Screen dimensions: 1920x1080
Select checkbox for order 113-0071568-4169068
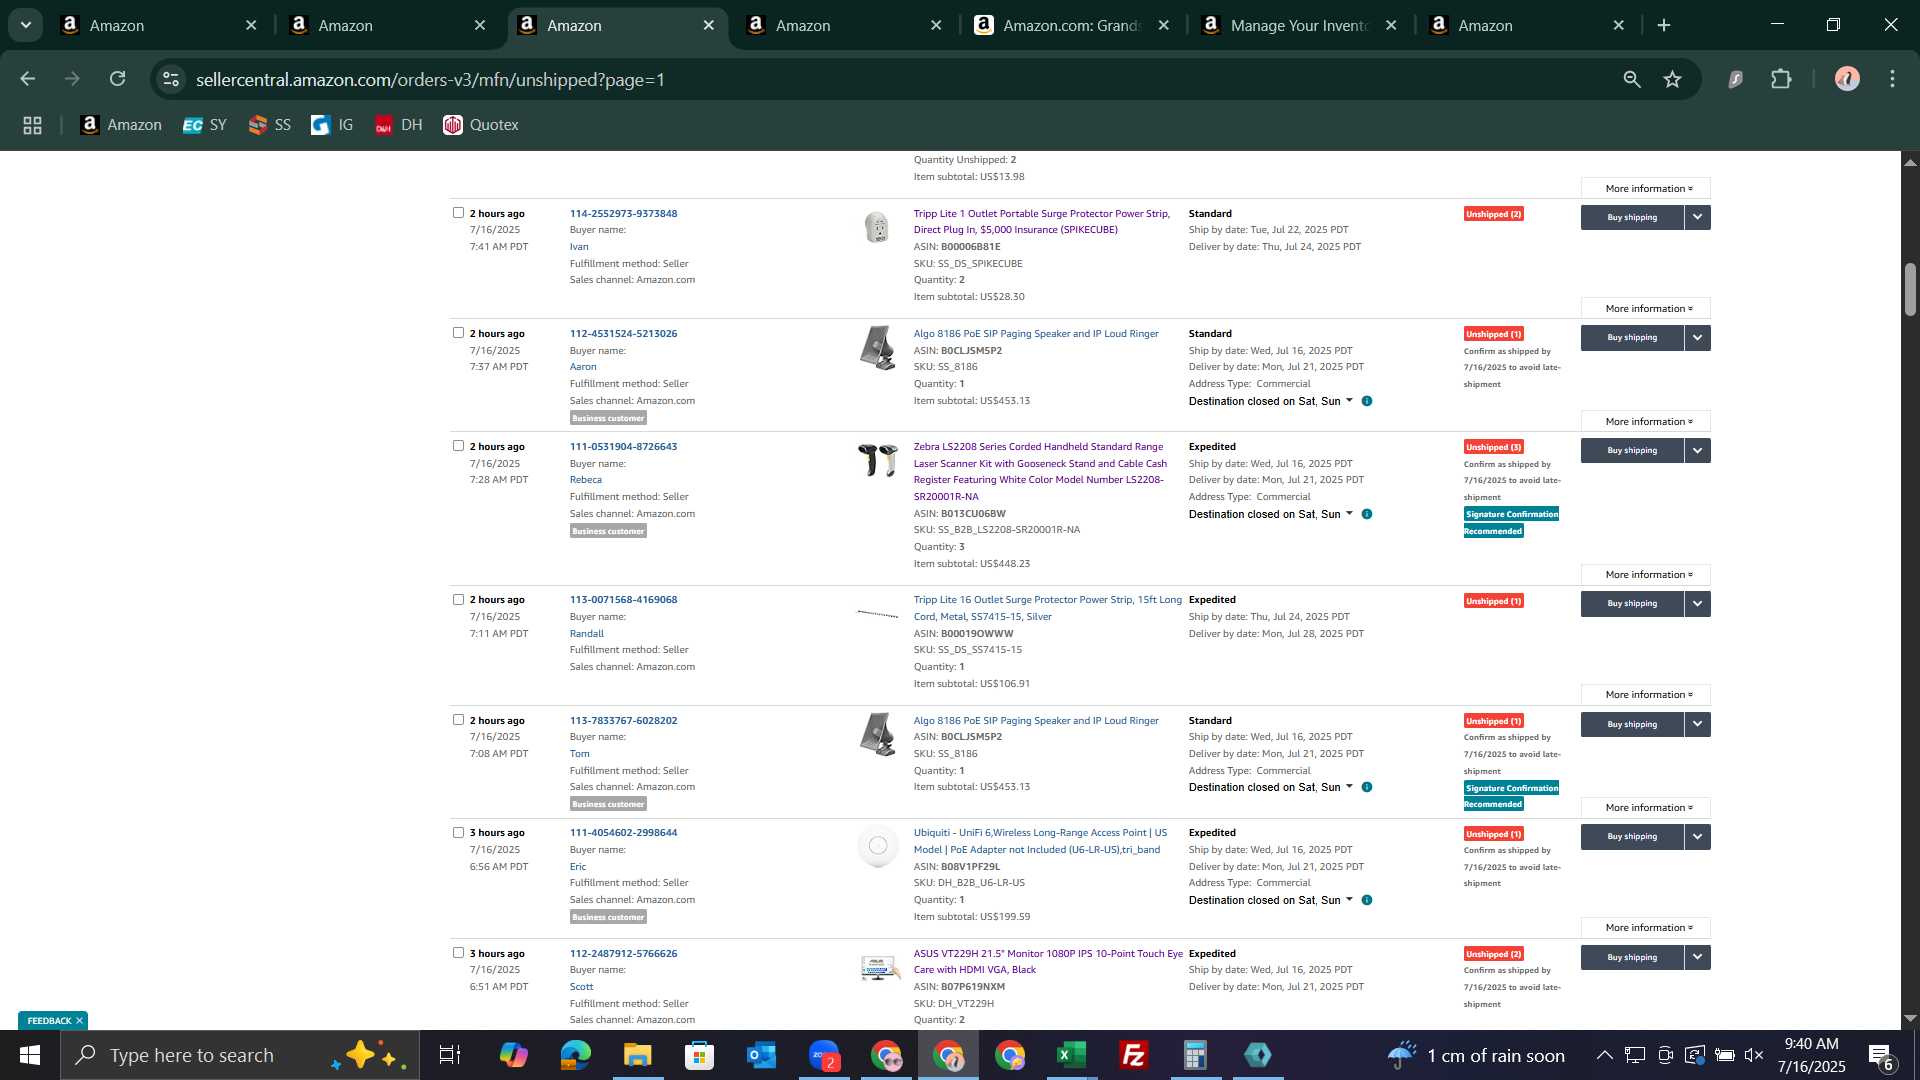[458, 599]
